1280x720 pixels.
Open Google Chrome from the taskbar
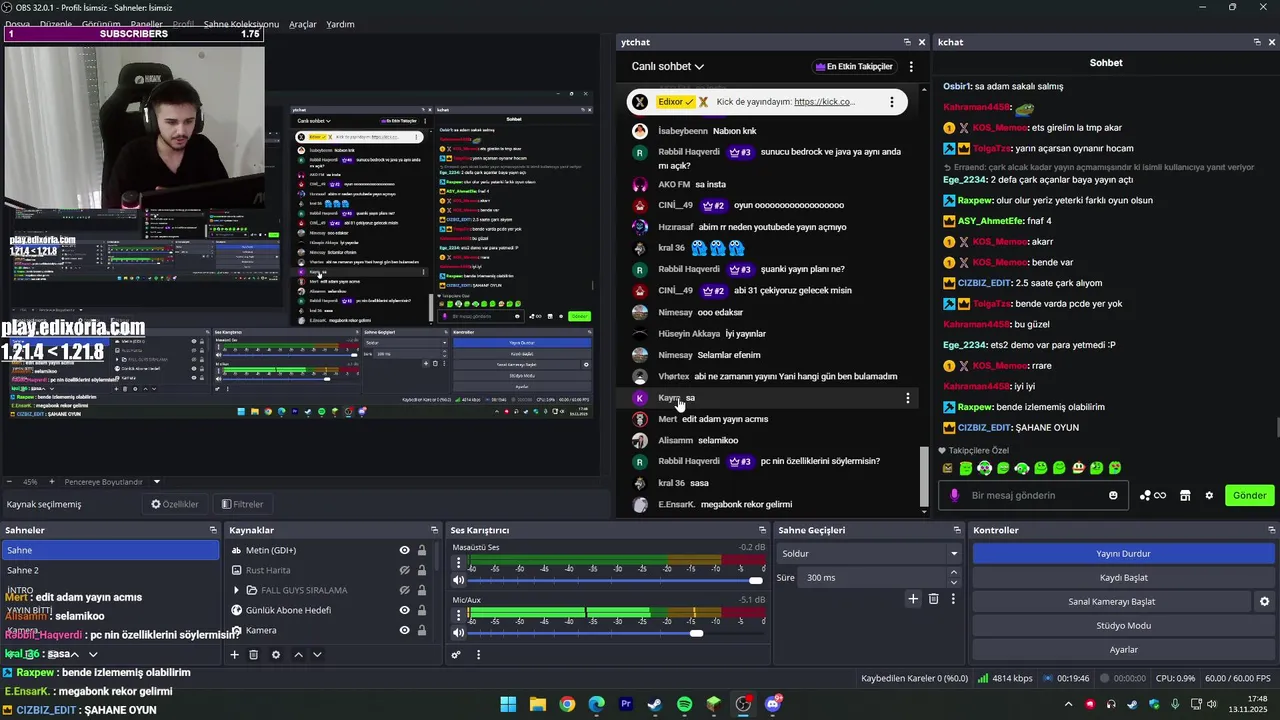pos(567,704)
